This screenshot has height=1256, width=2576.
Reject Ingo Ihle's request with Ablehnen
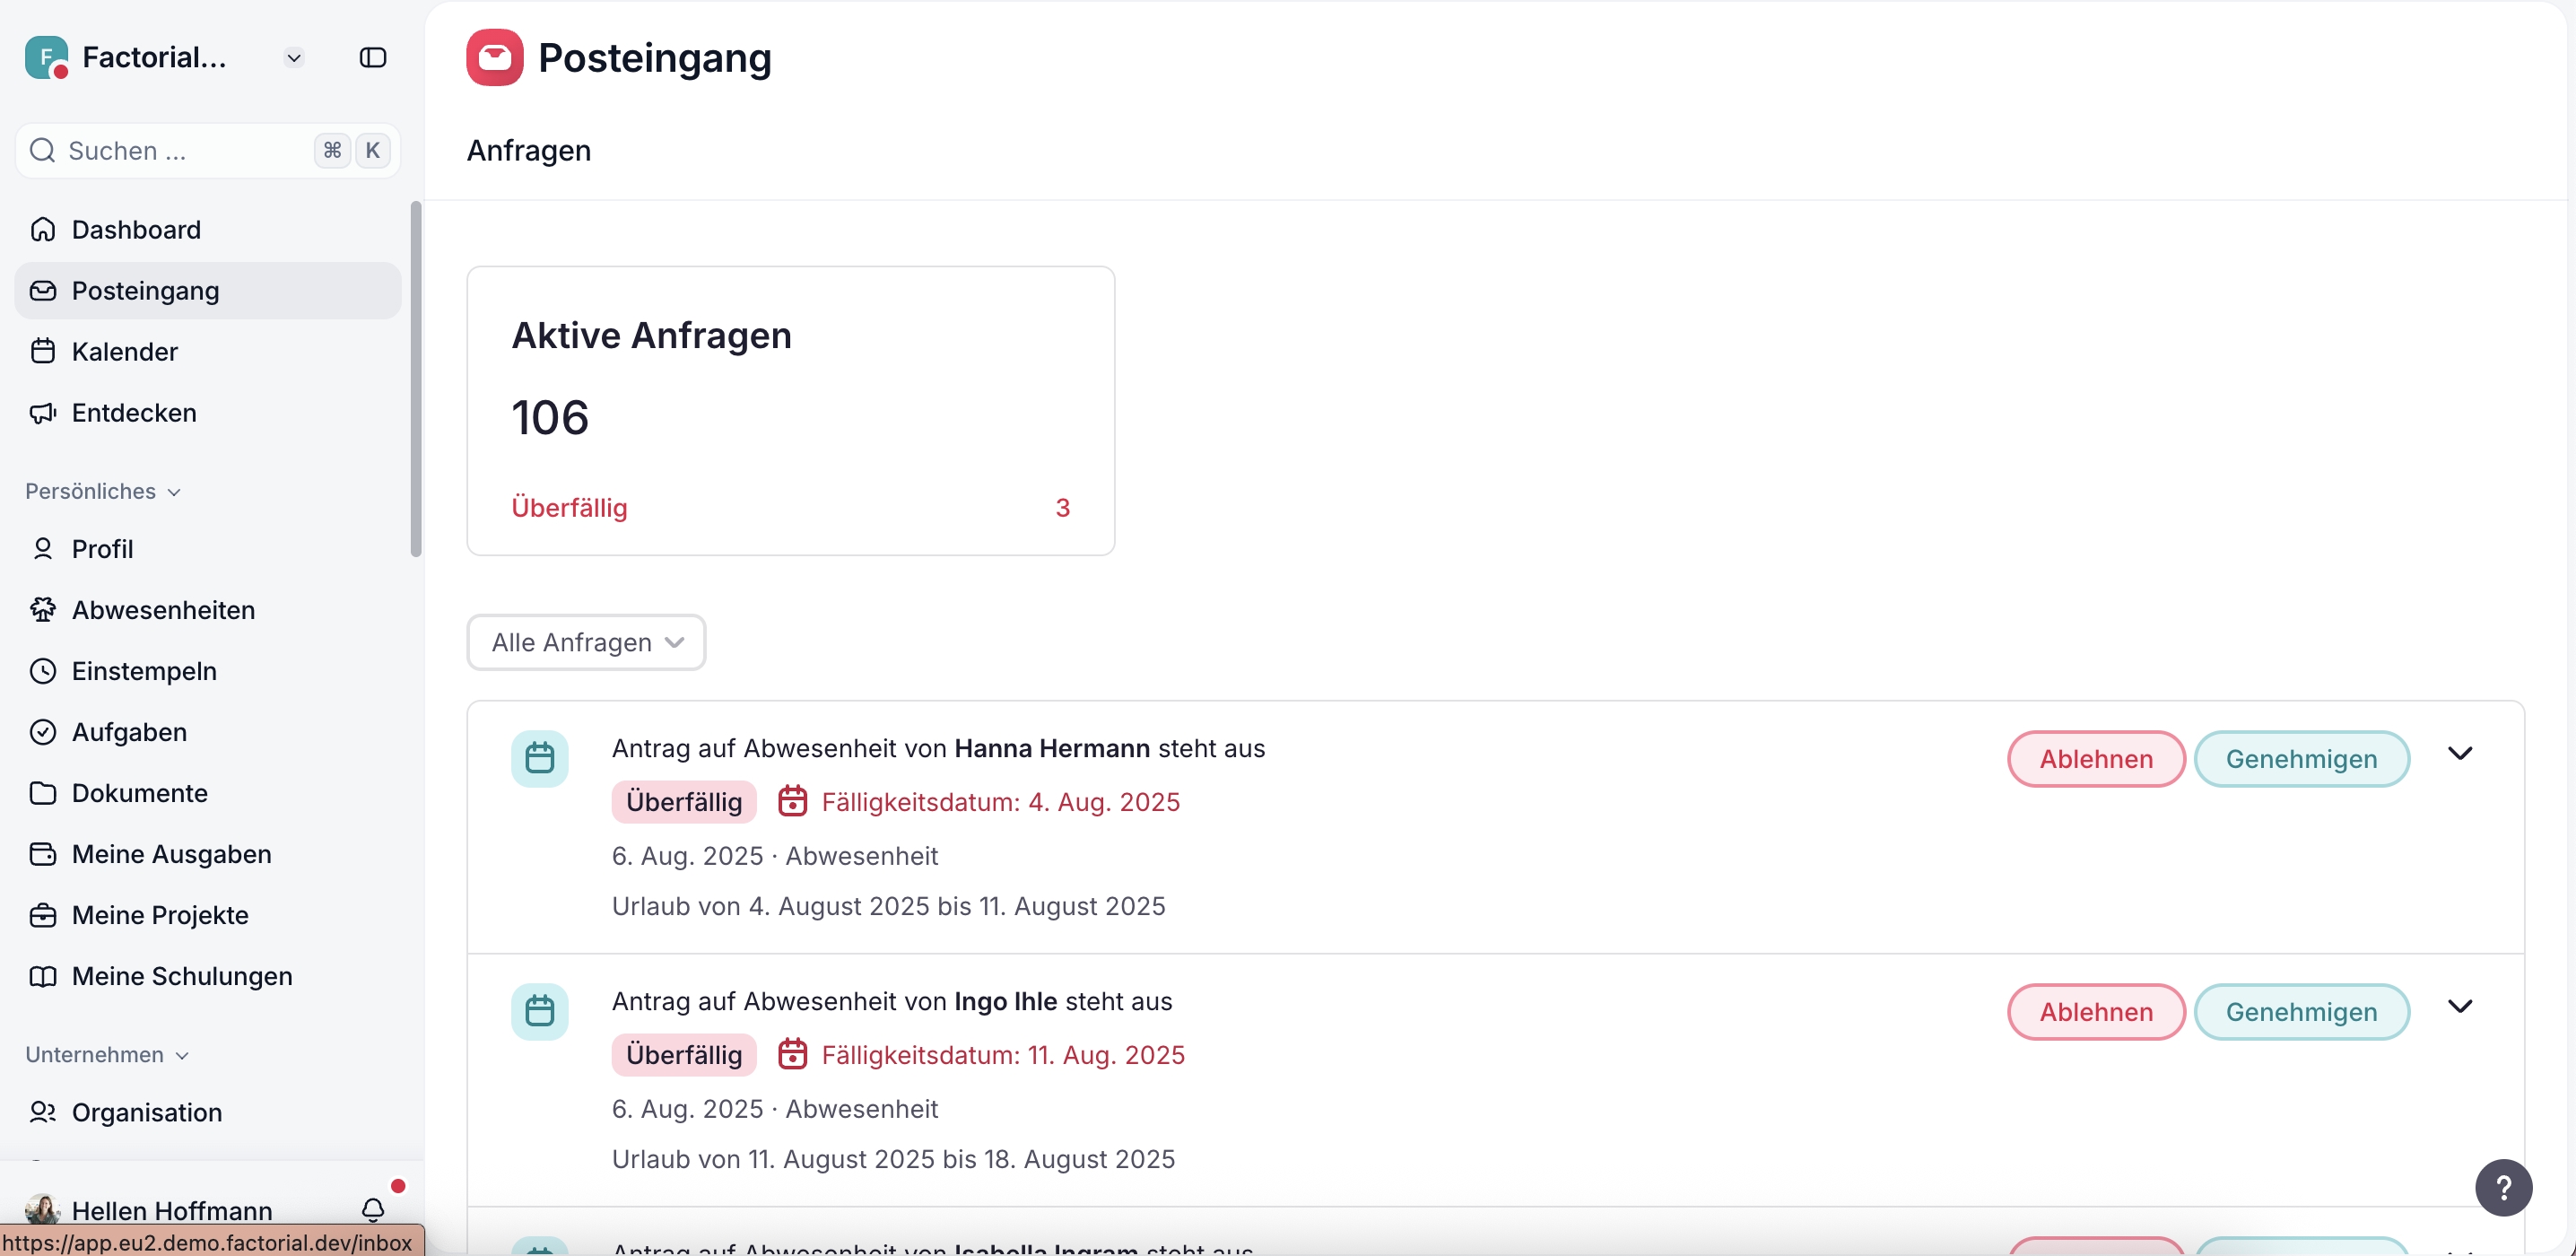(x=2095, y=1012)
